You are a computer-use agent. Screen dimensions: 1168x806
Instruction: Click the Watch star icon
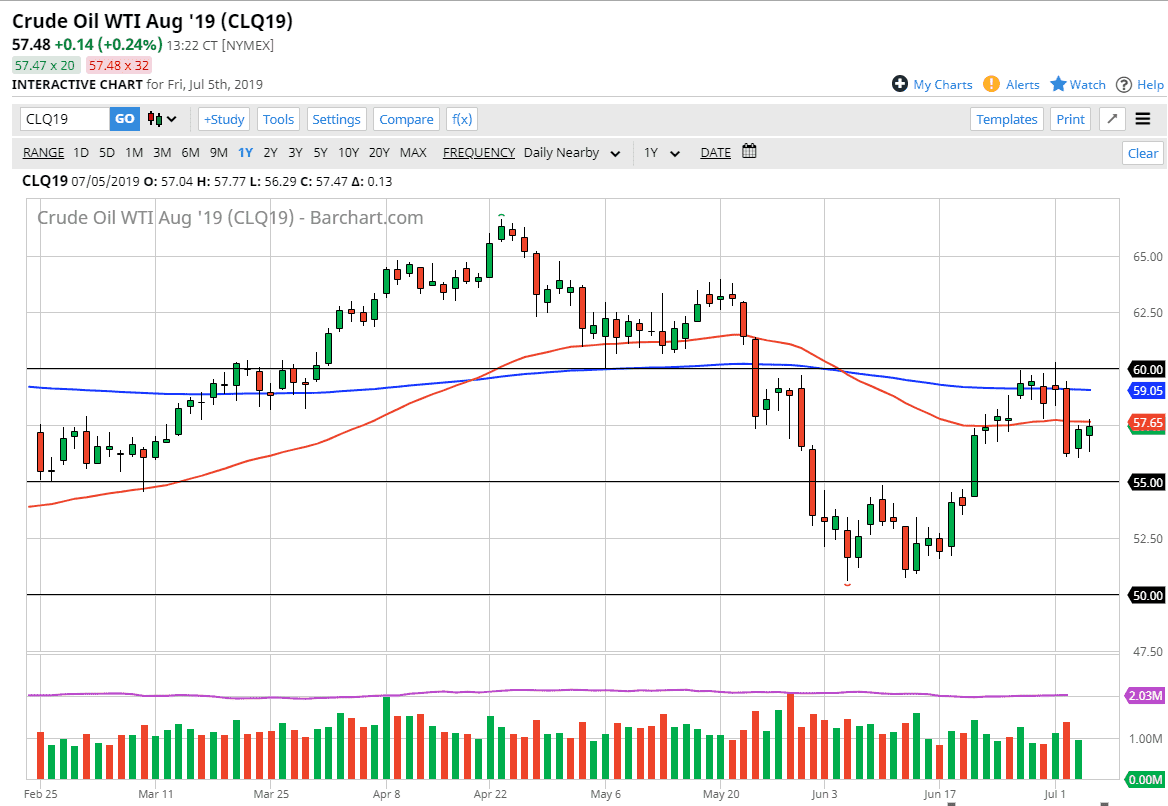coord(1058,84)
